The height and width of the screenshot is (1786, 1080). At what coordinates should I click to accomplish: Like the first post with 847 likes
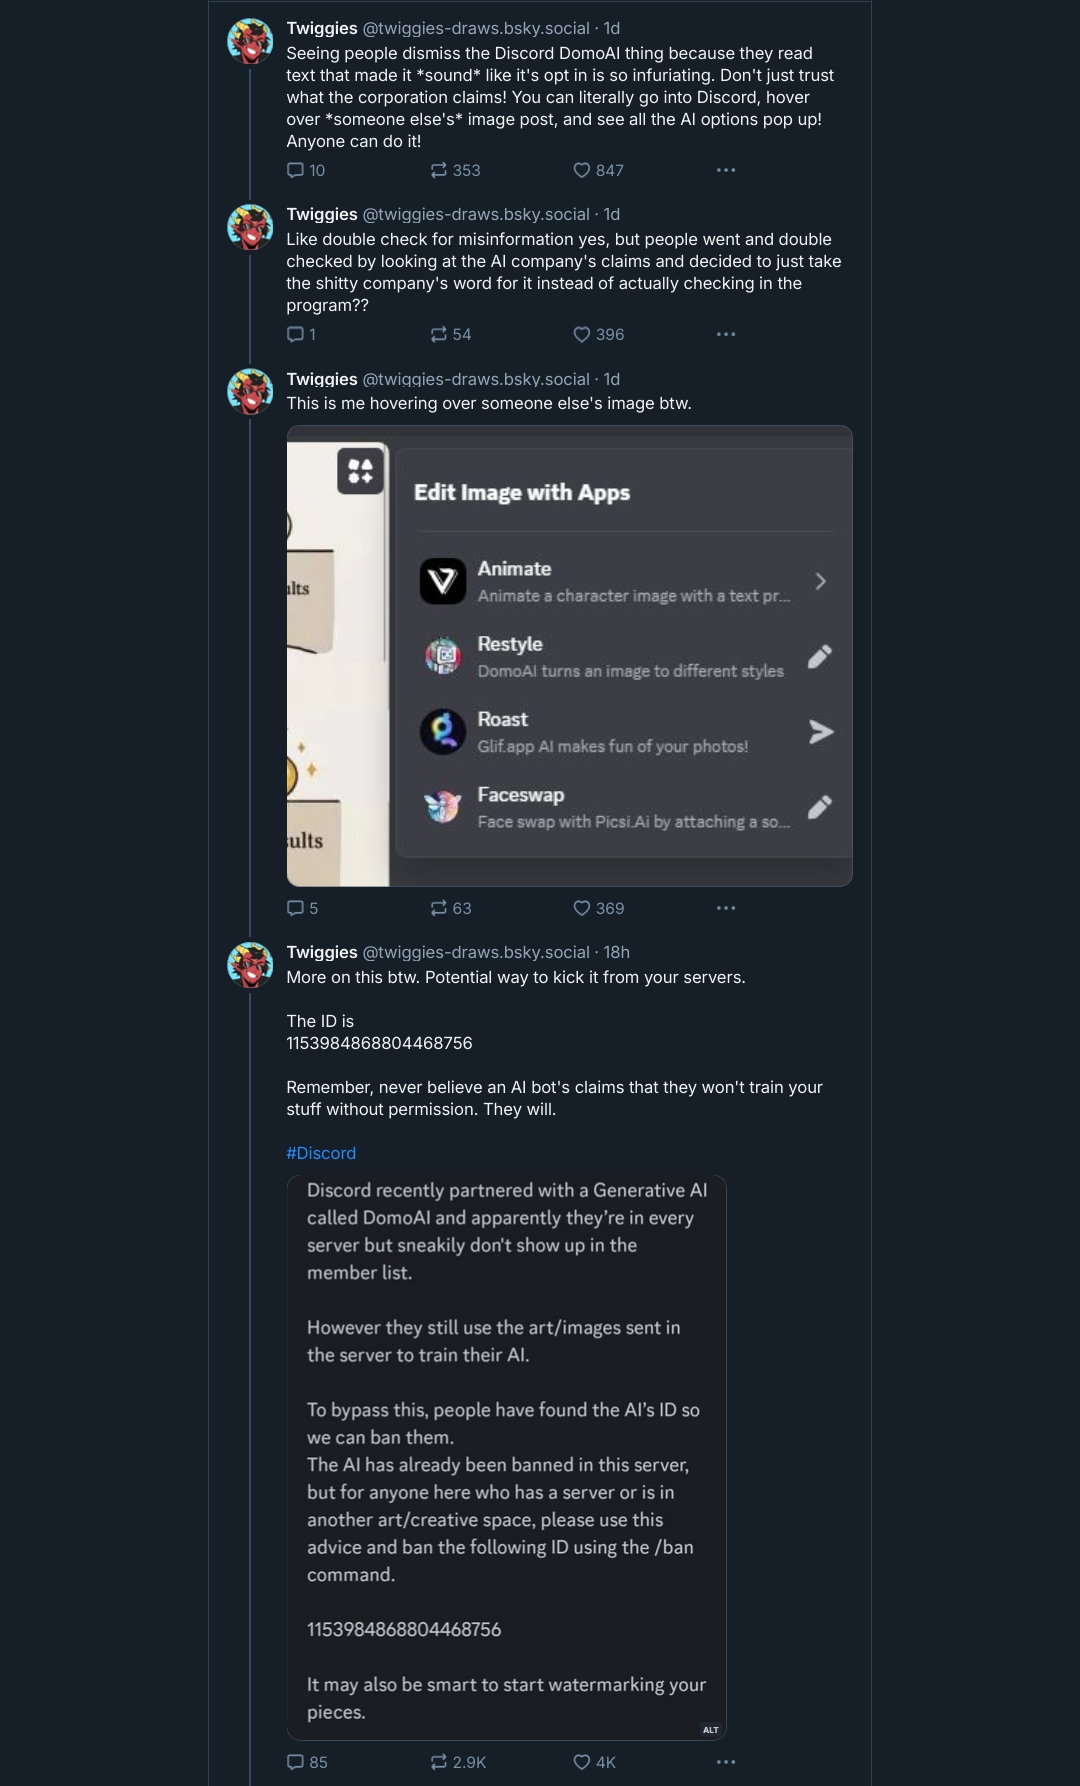pos(598,170)
